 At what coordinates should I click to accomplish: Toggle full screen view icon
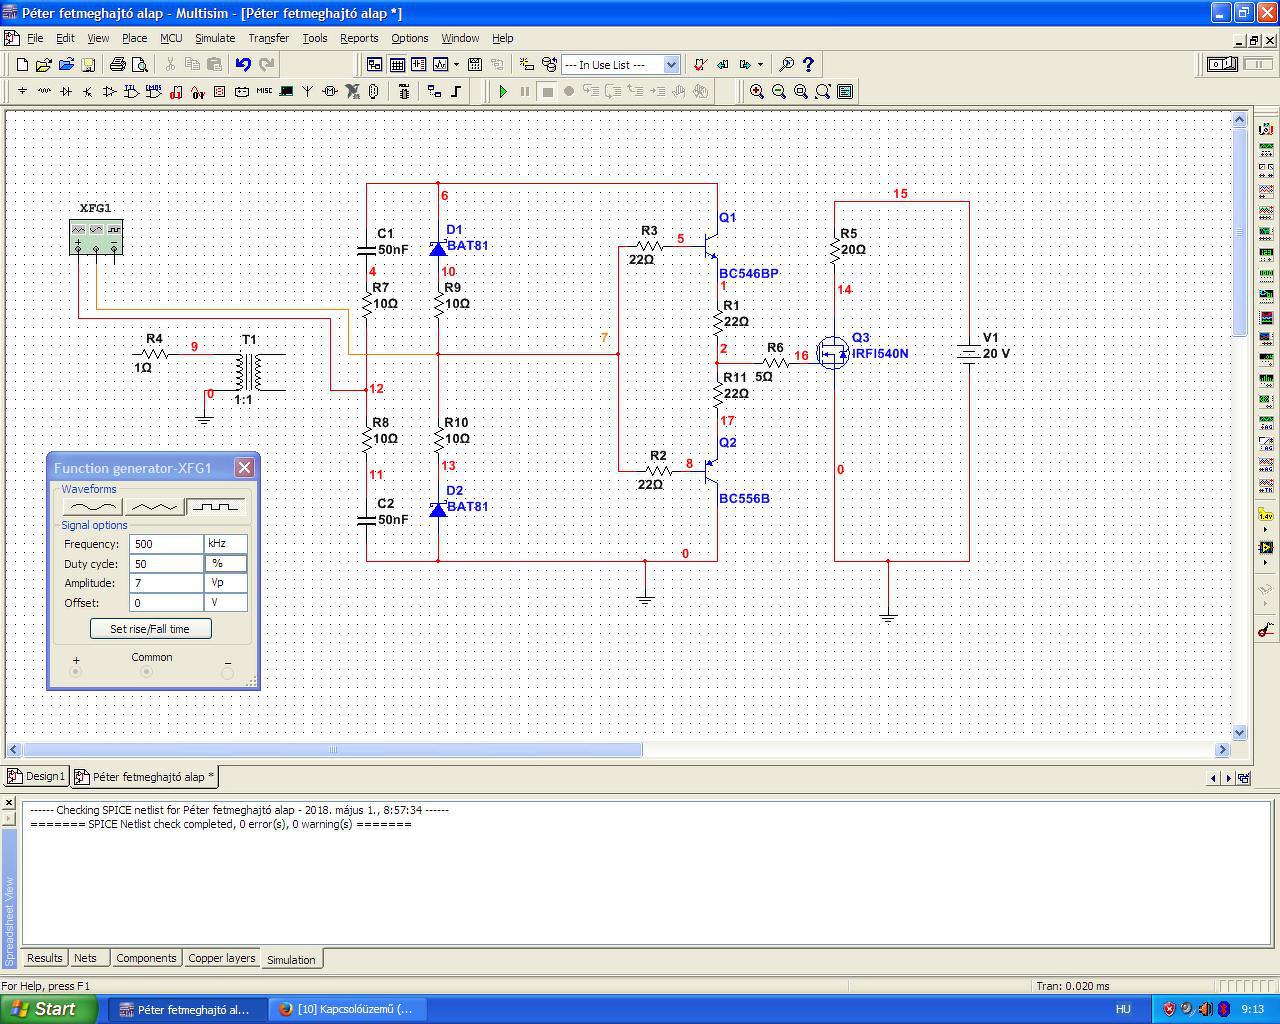point(845,91)
